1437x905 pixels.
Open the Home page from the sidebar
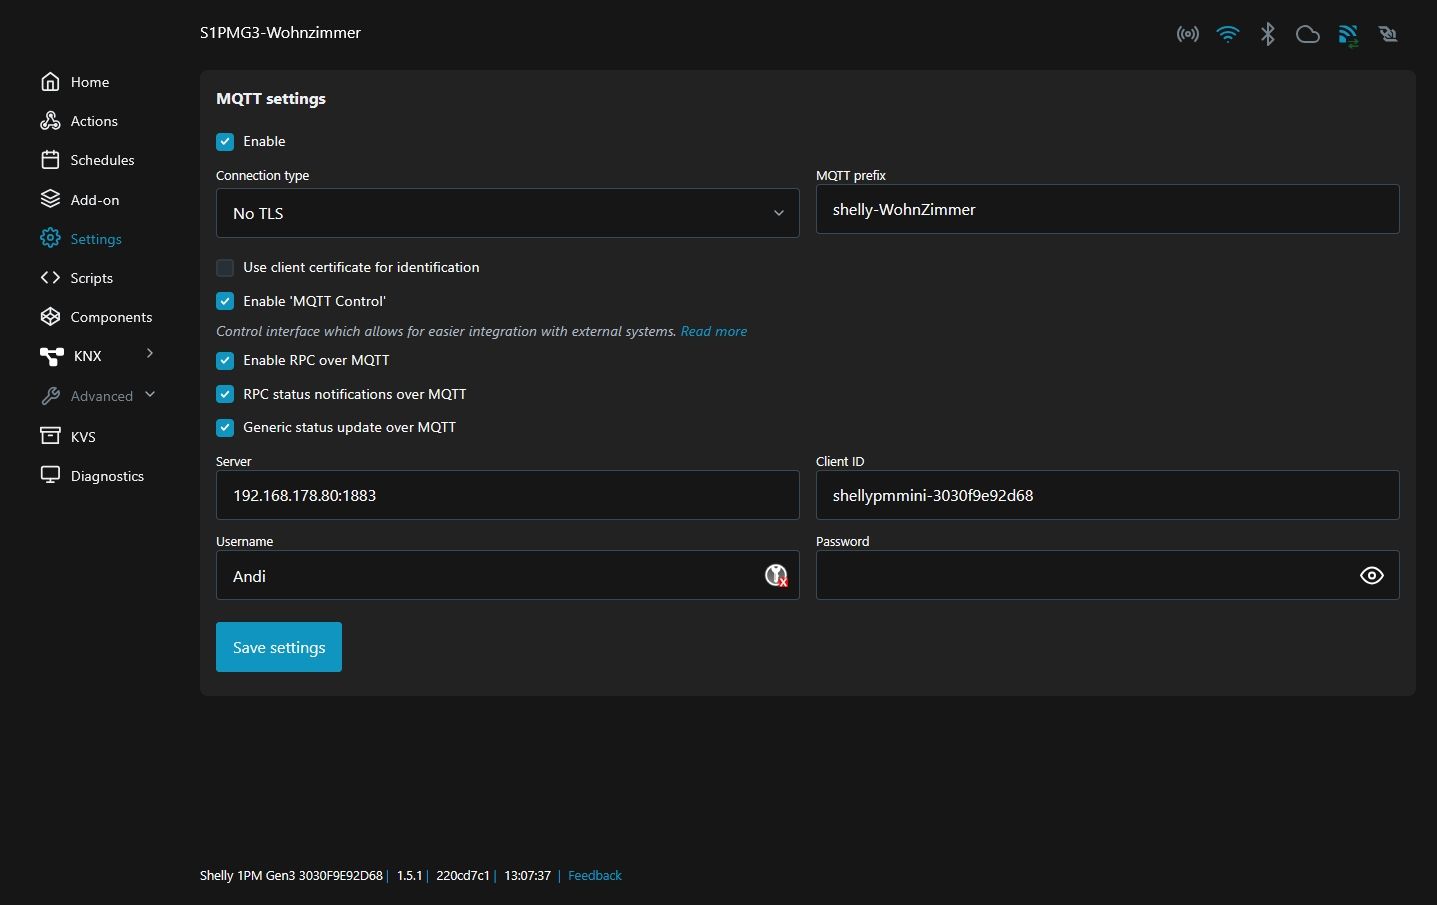pyautogui.click(x=89, y=82)
